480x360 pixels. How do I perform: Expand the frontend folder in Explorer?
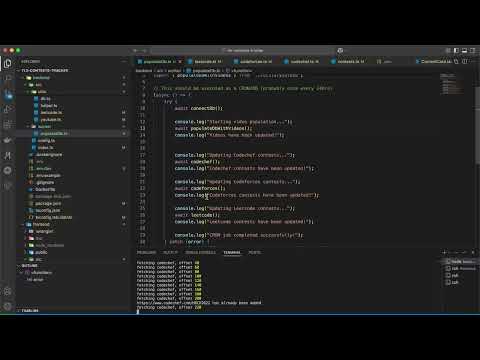pos(41,224)
